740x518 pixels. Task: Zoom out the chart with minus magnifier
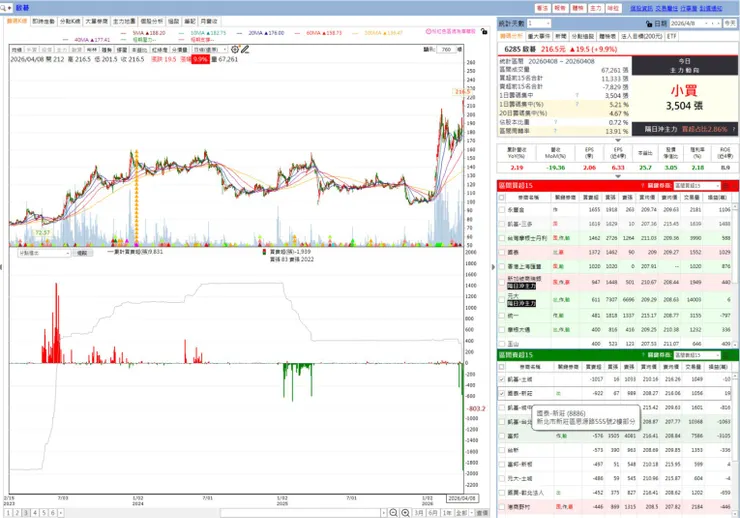tap(393, 512)
